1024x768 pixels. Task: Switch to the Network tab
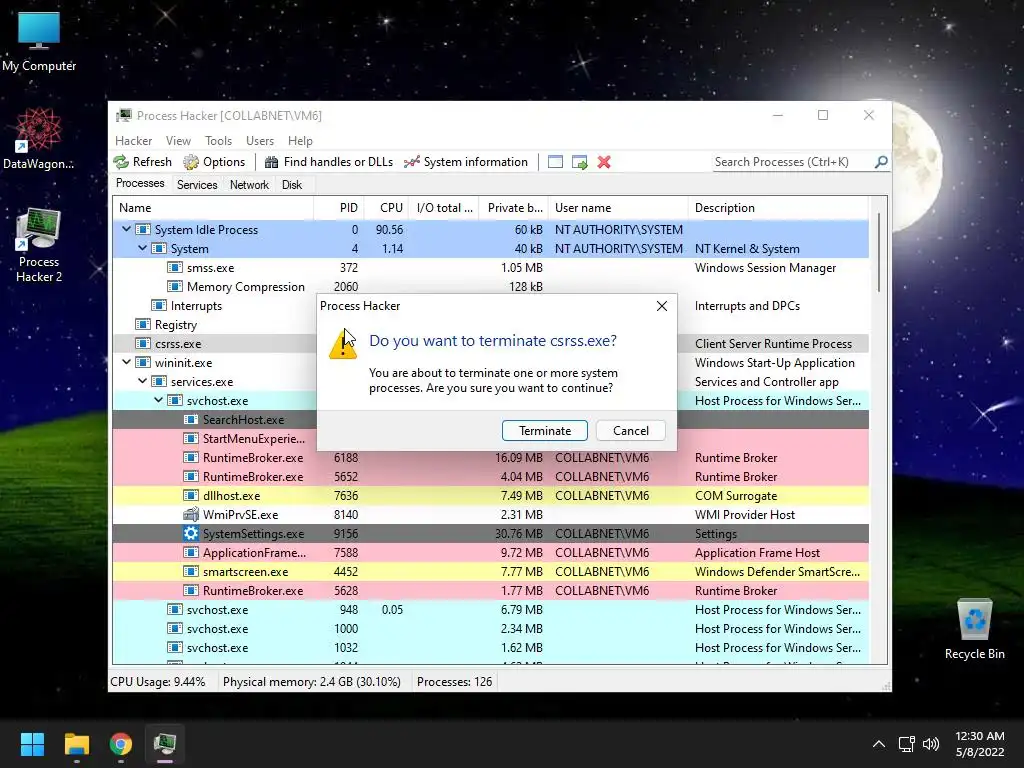coord(249,185)
